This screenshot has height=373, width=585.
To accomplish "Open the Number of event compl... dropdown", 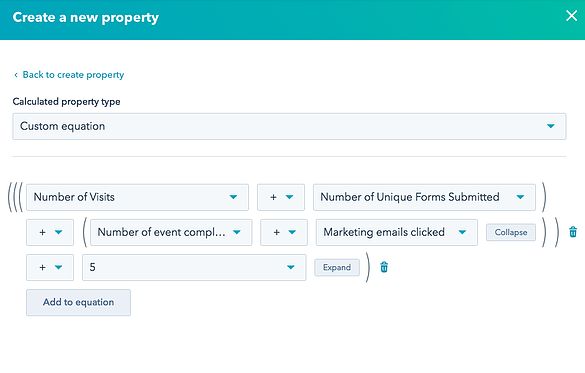I will [171, 232].
